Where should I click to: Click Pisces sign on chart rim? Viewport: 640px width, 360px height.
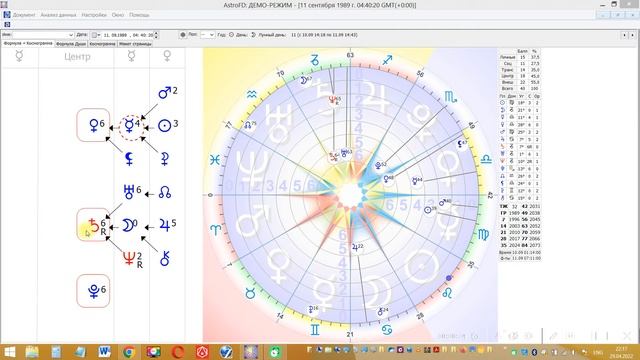point(215,160)
